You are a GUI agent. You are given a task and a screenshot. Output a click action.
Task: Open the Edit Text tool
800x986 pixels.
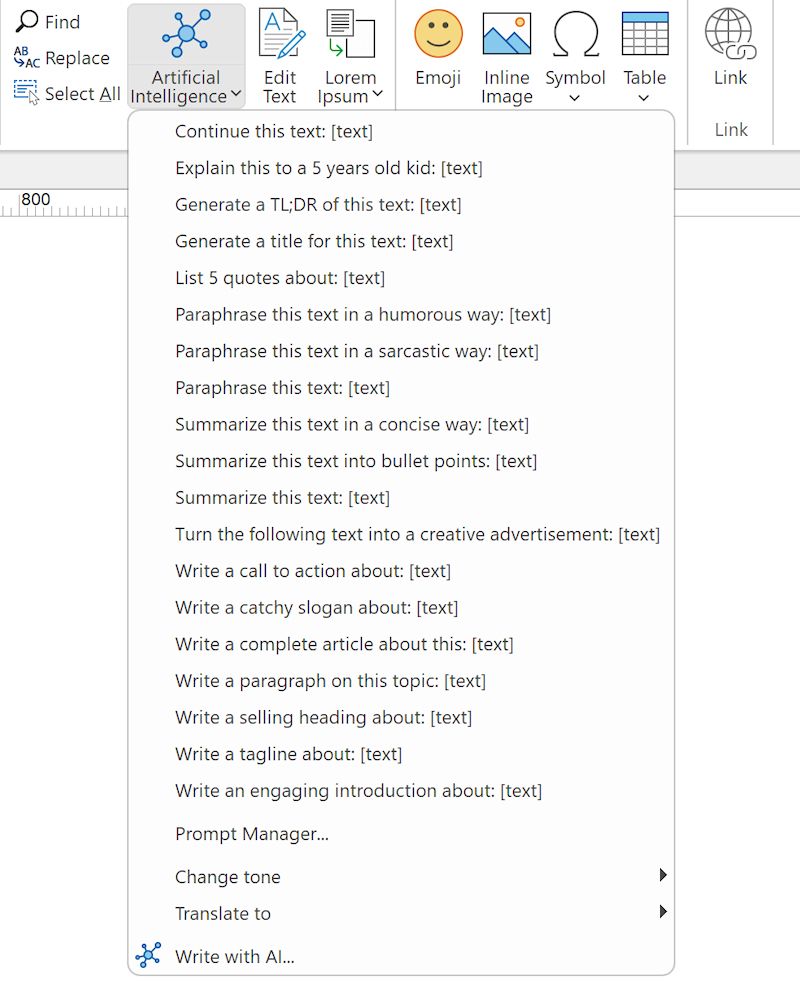(x=281, y=56)
